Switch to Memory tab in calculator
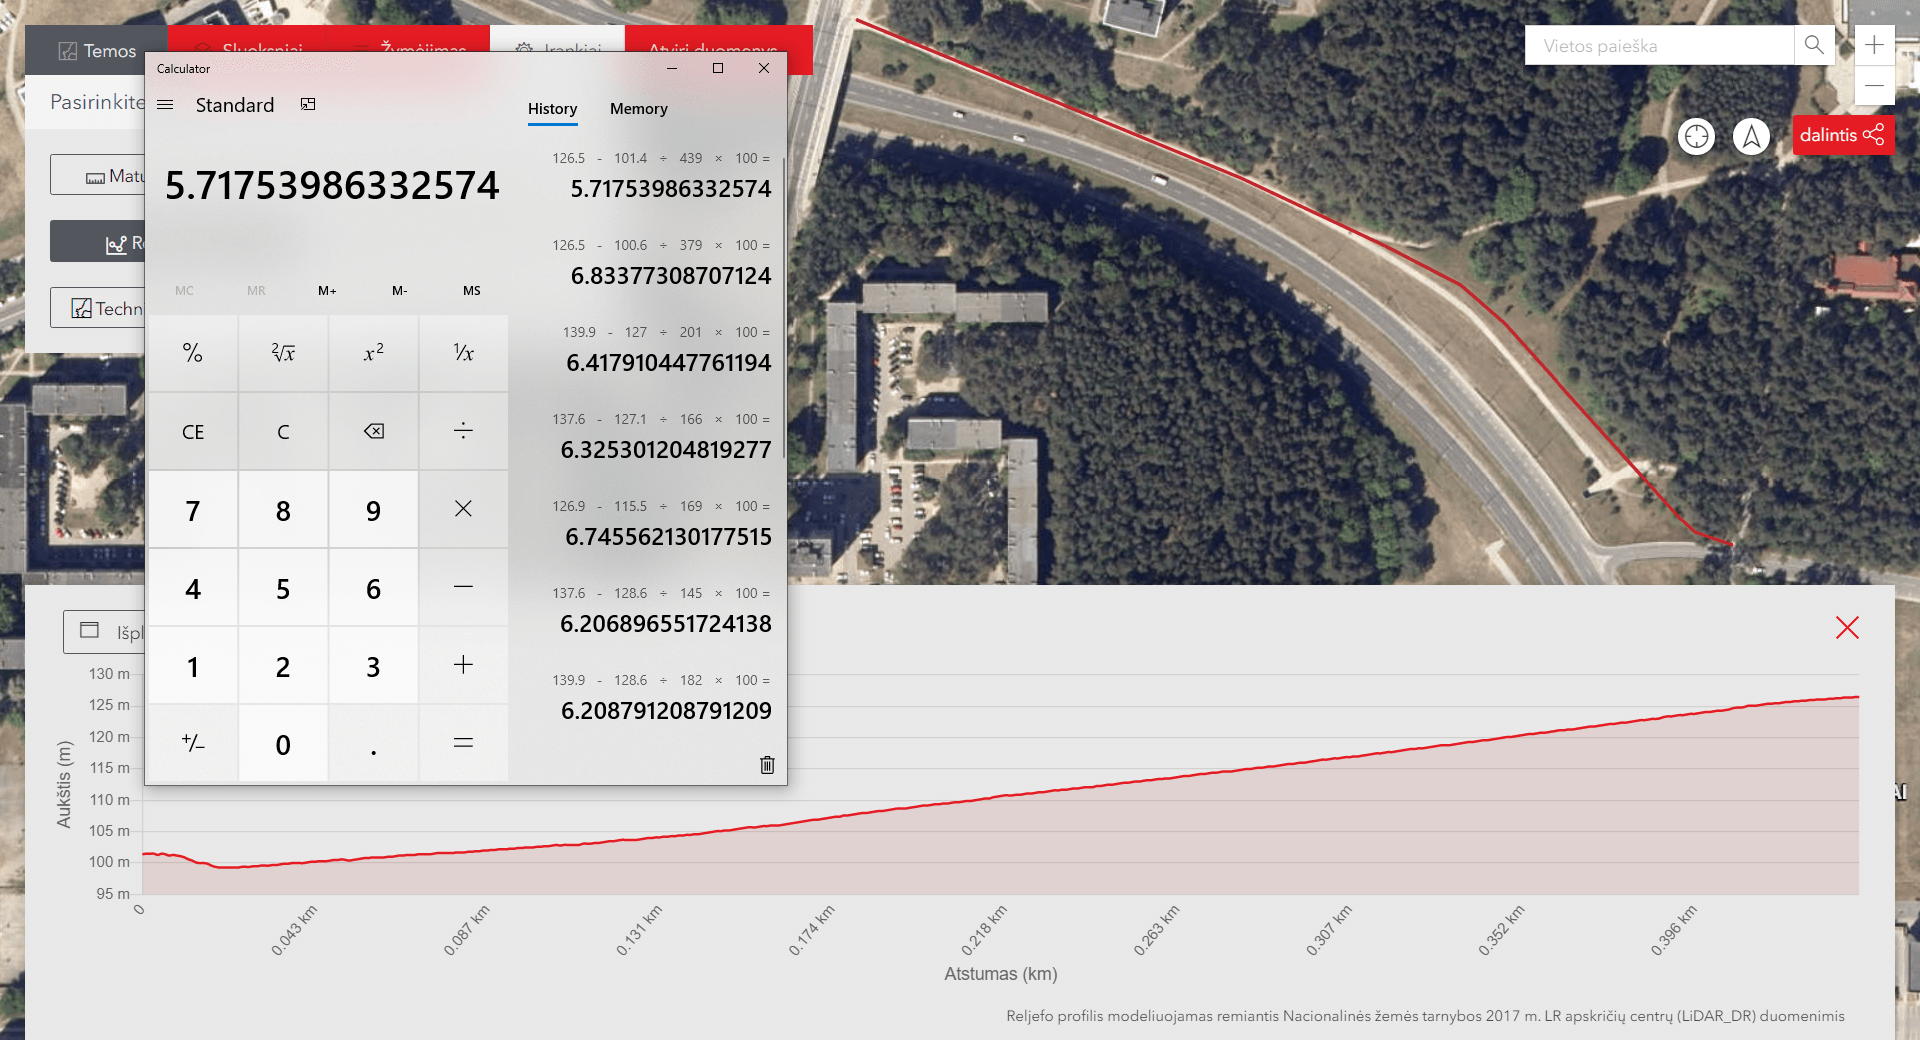1920x1040 pixels. click(638, 109)
